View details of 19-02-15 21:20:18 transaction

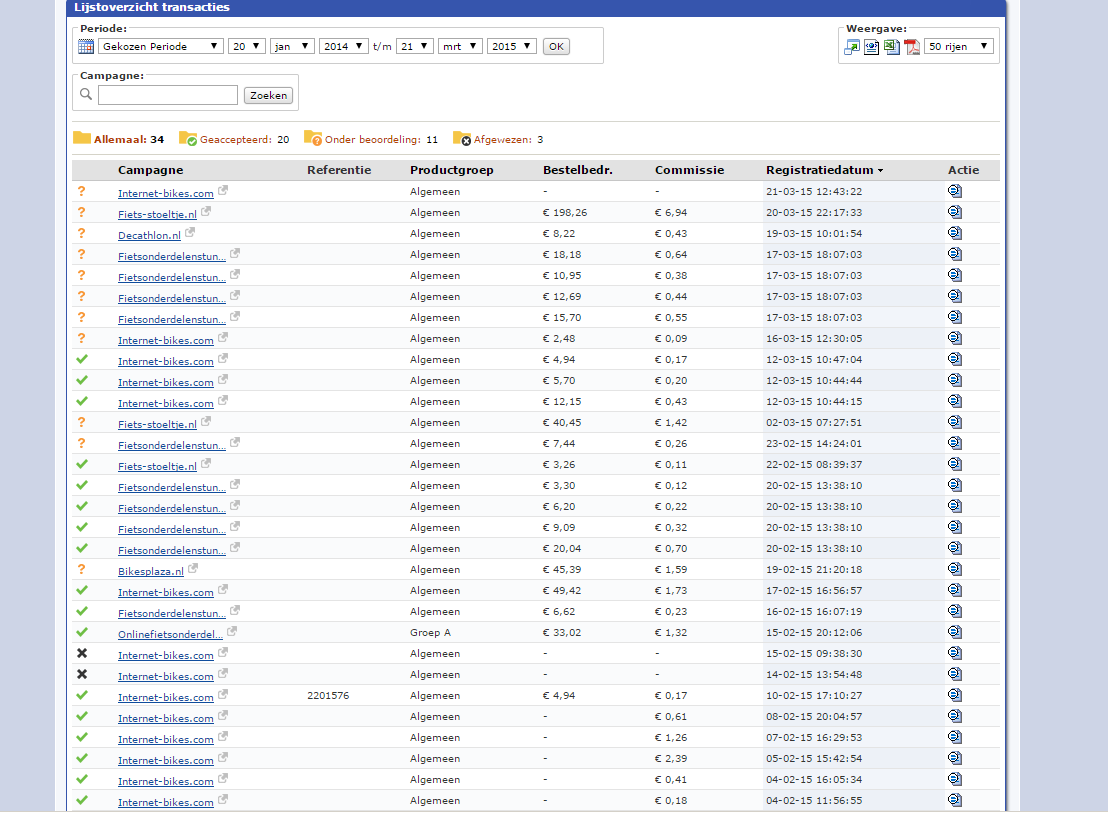coord(955,569)
